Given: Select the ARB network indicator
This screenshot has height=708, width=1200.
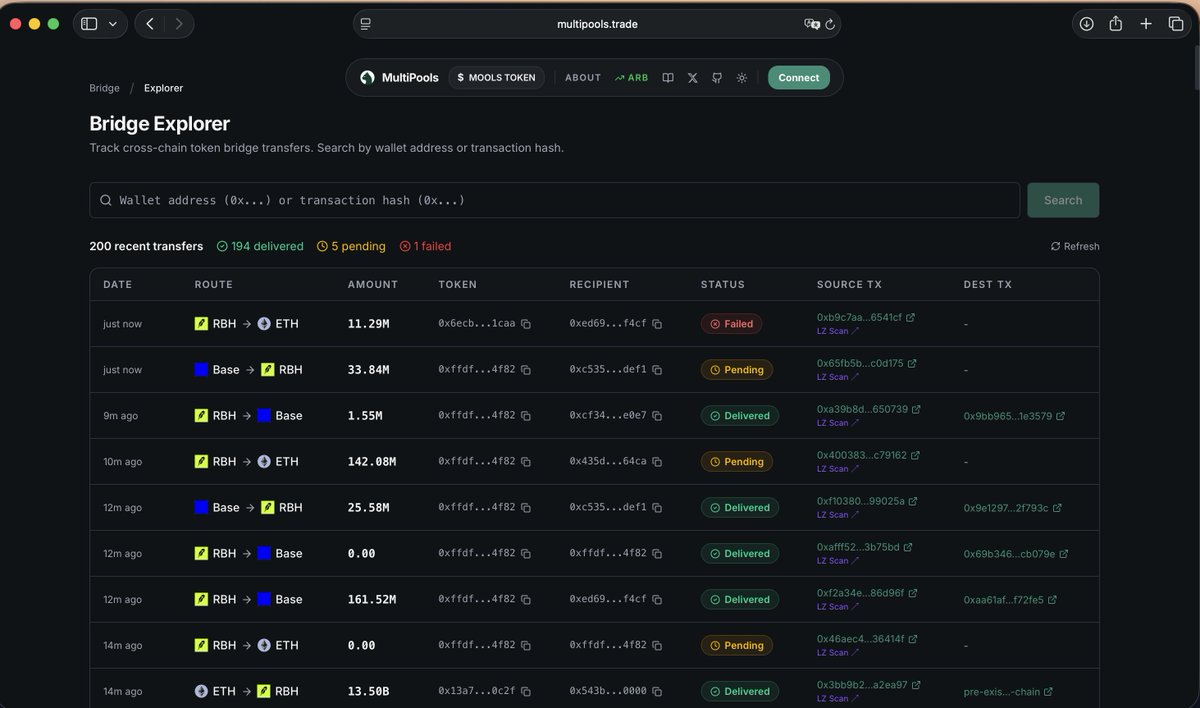Looking at the screenshot, I should click(x=632, y=77).
